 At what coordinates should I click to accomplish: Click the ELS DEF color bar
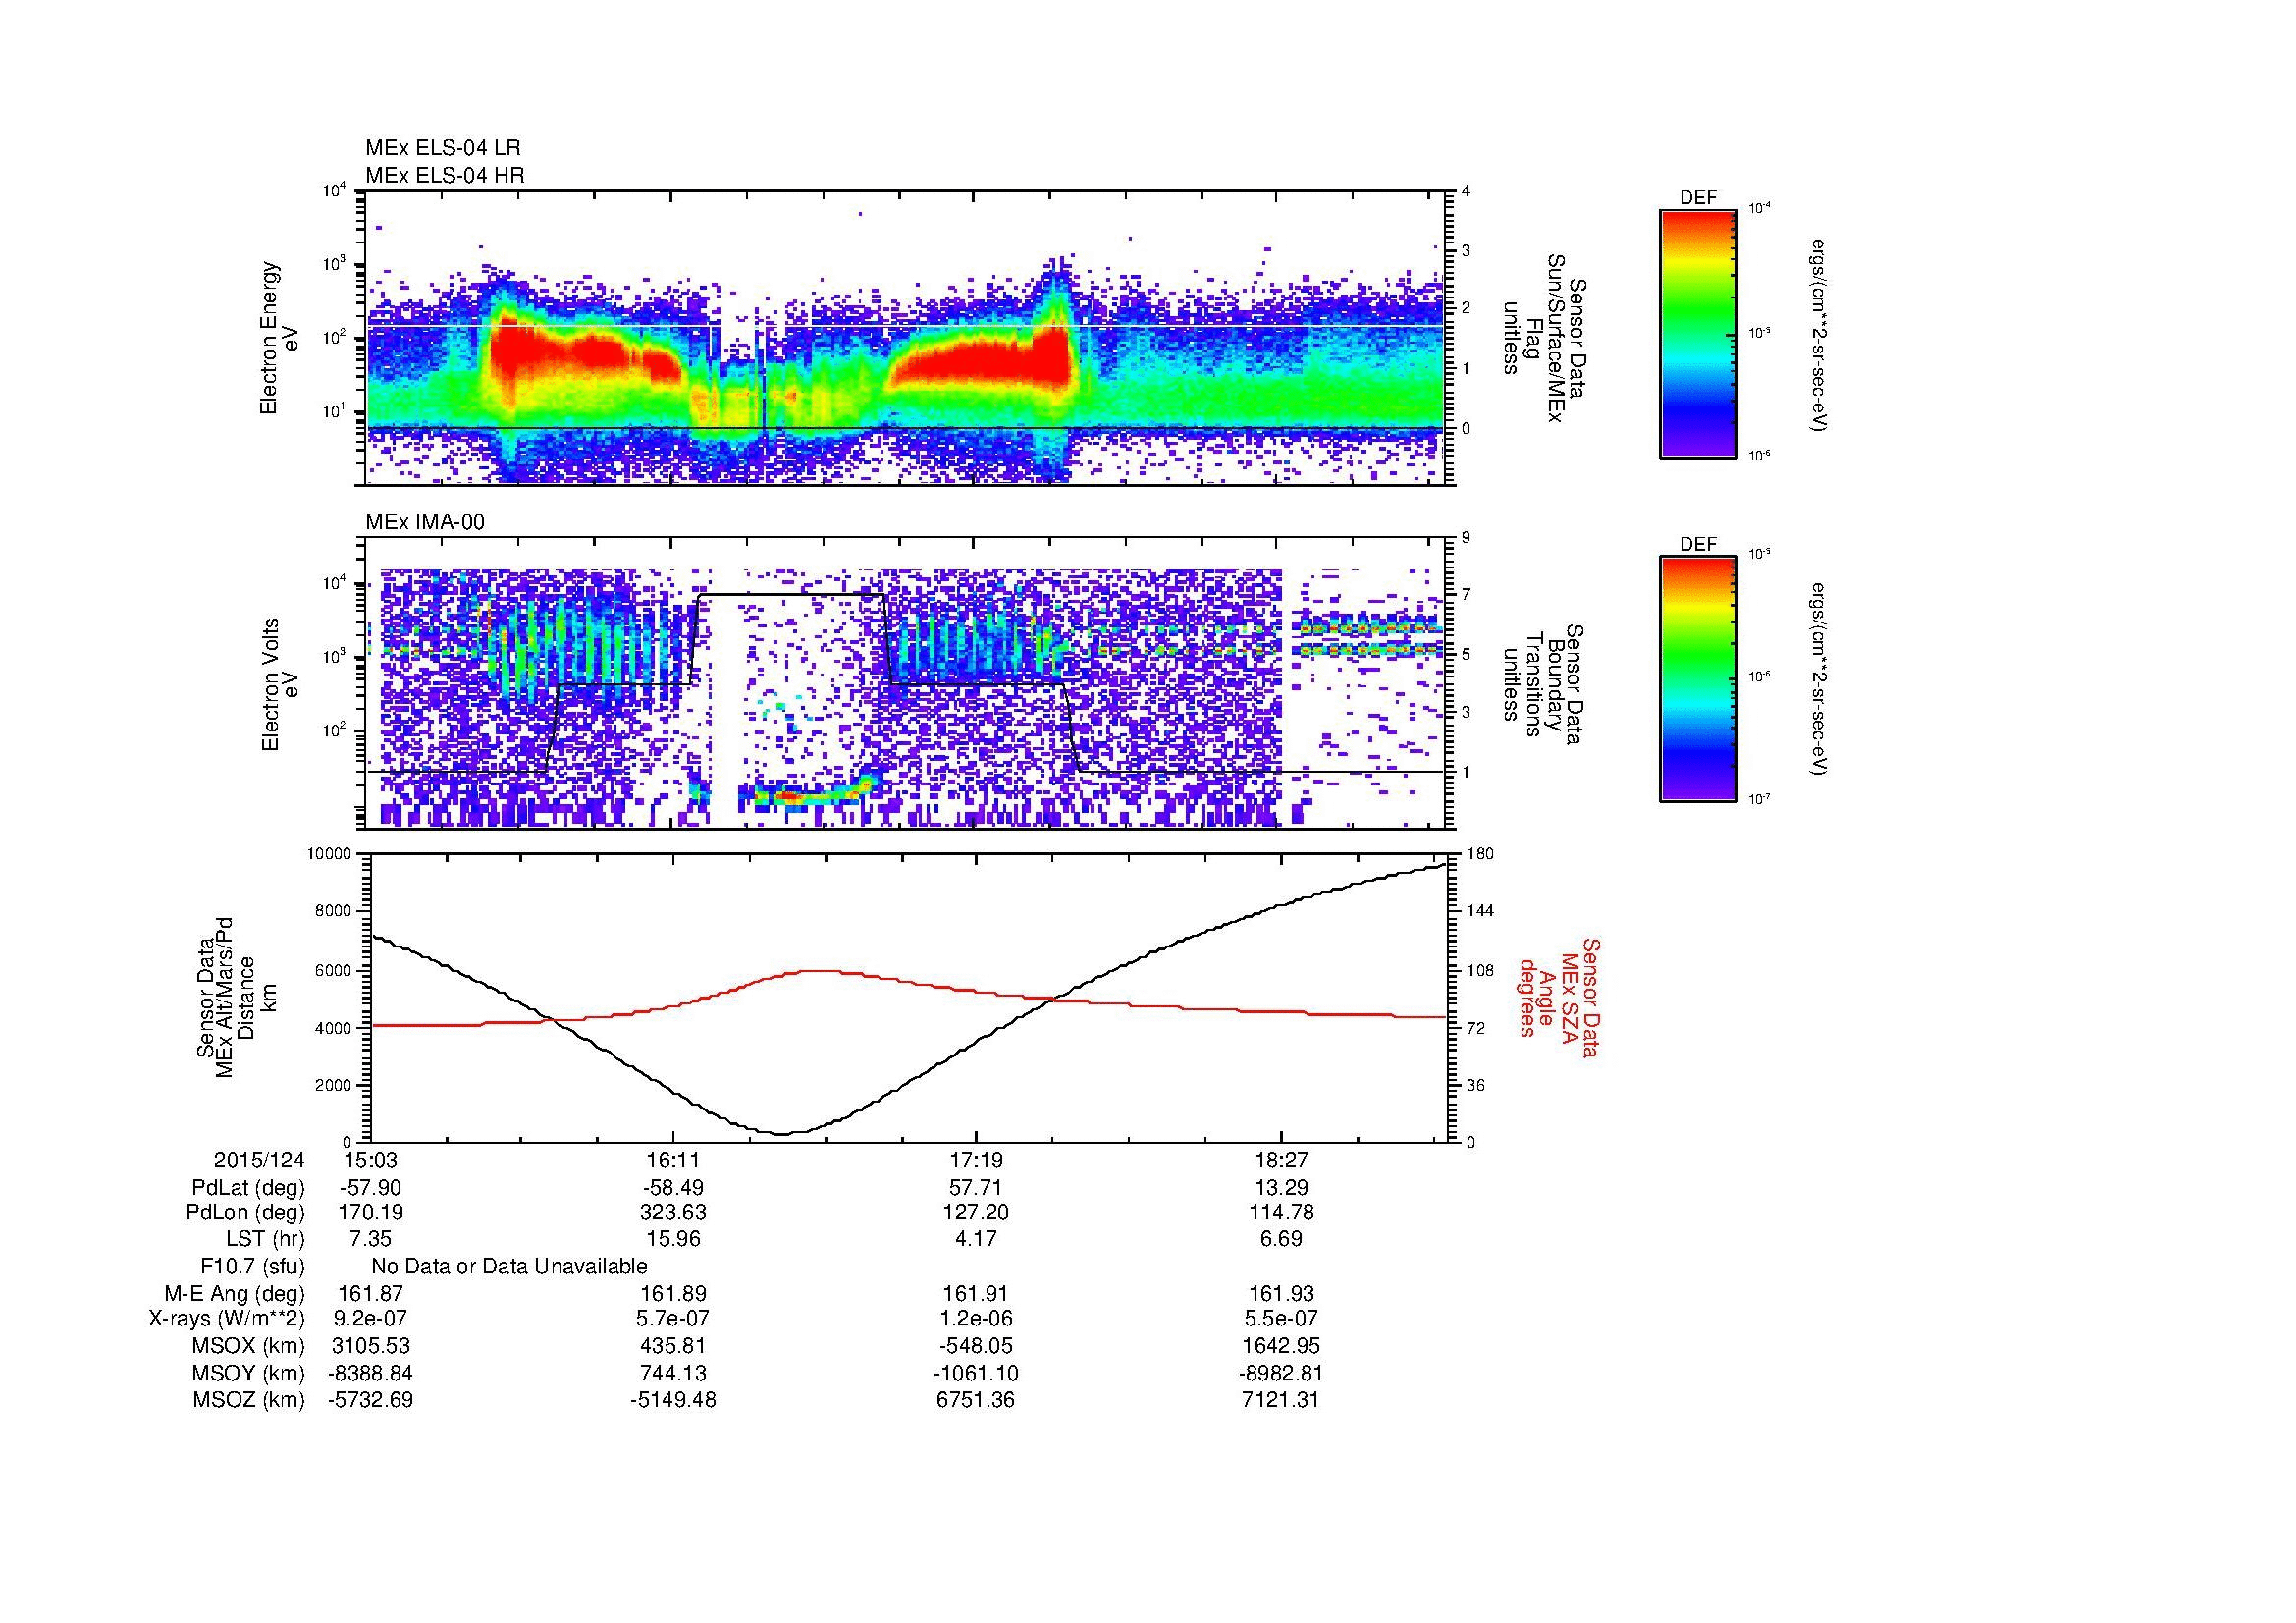pos(1697,333)
